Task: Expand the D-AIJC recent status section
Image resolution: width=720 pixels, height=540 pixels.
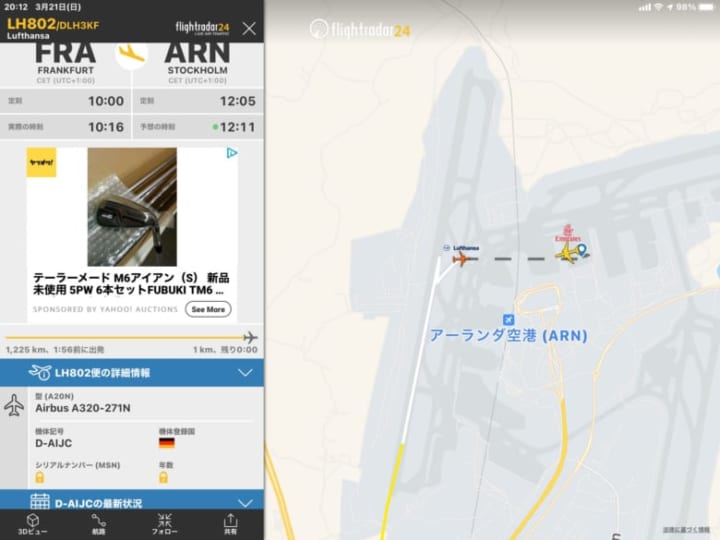Action: tap(132, 501)
